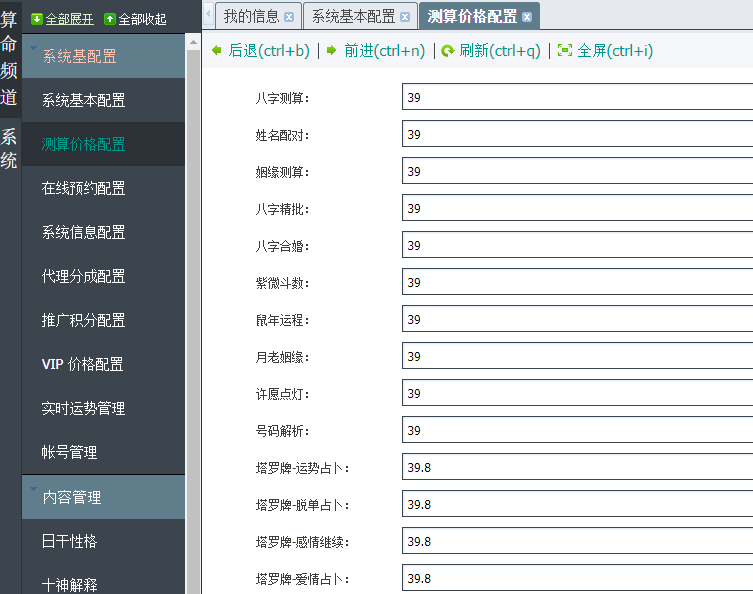Click the fullscreen icon
753x594 pixels.
click(565, 50)
